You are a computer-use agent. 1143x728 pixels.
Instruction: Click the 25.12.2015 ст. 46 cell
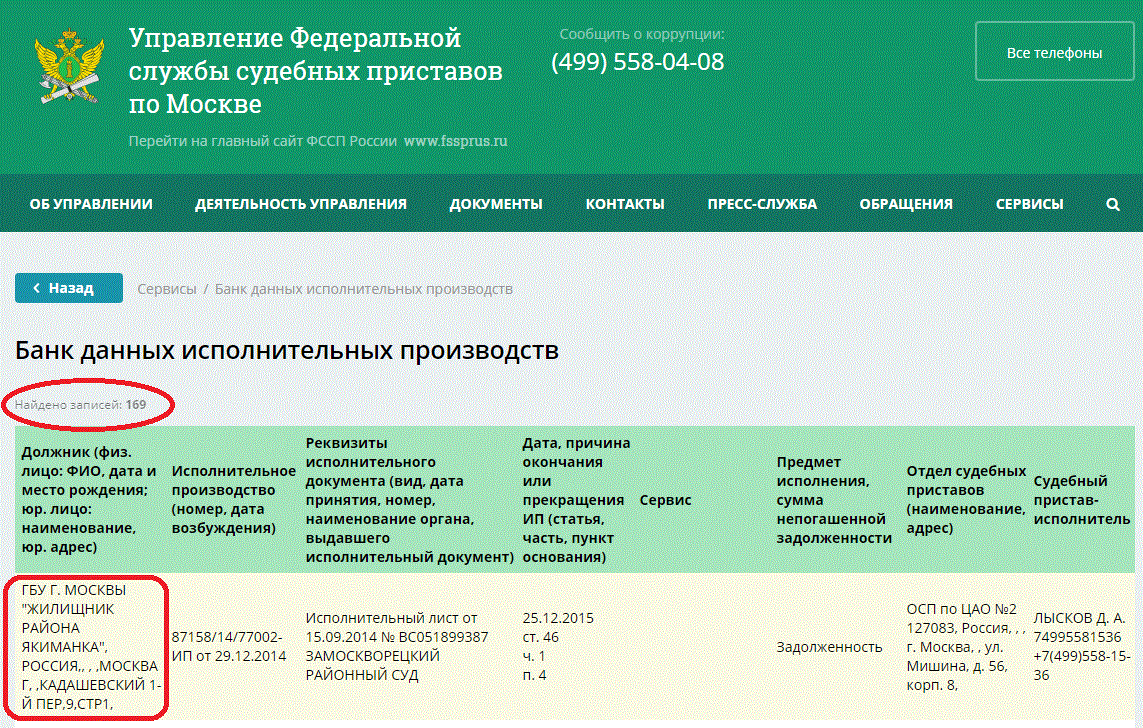coord(558,646)
